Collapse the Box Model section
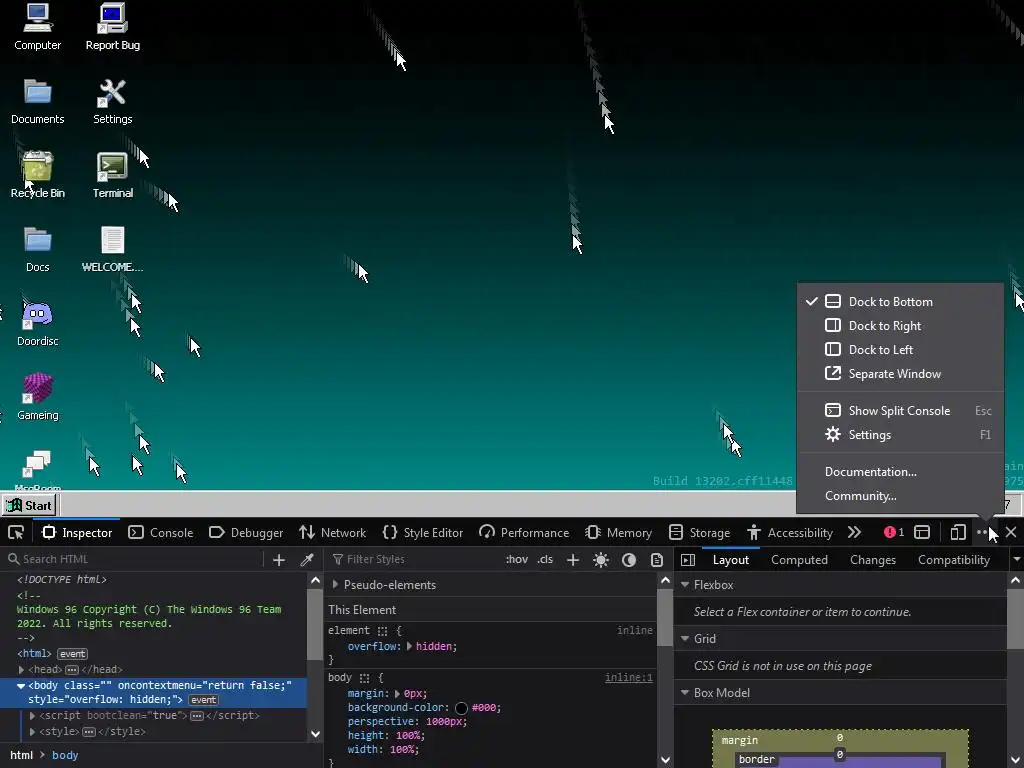 pos(685,692)
